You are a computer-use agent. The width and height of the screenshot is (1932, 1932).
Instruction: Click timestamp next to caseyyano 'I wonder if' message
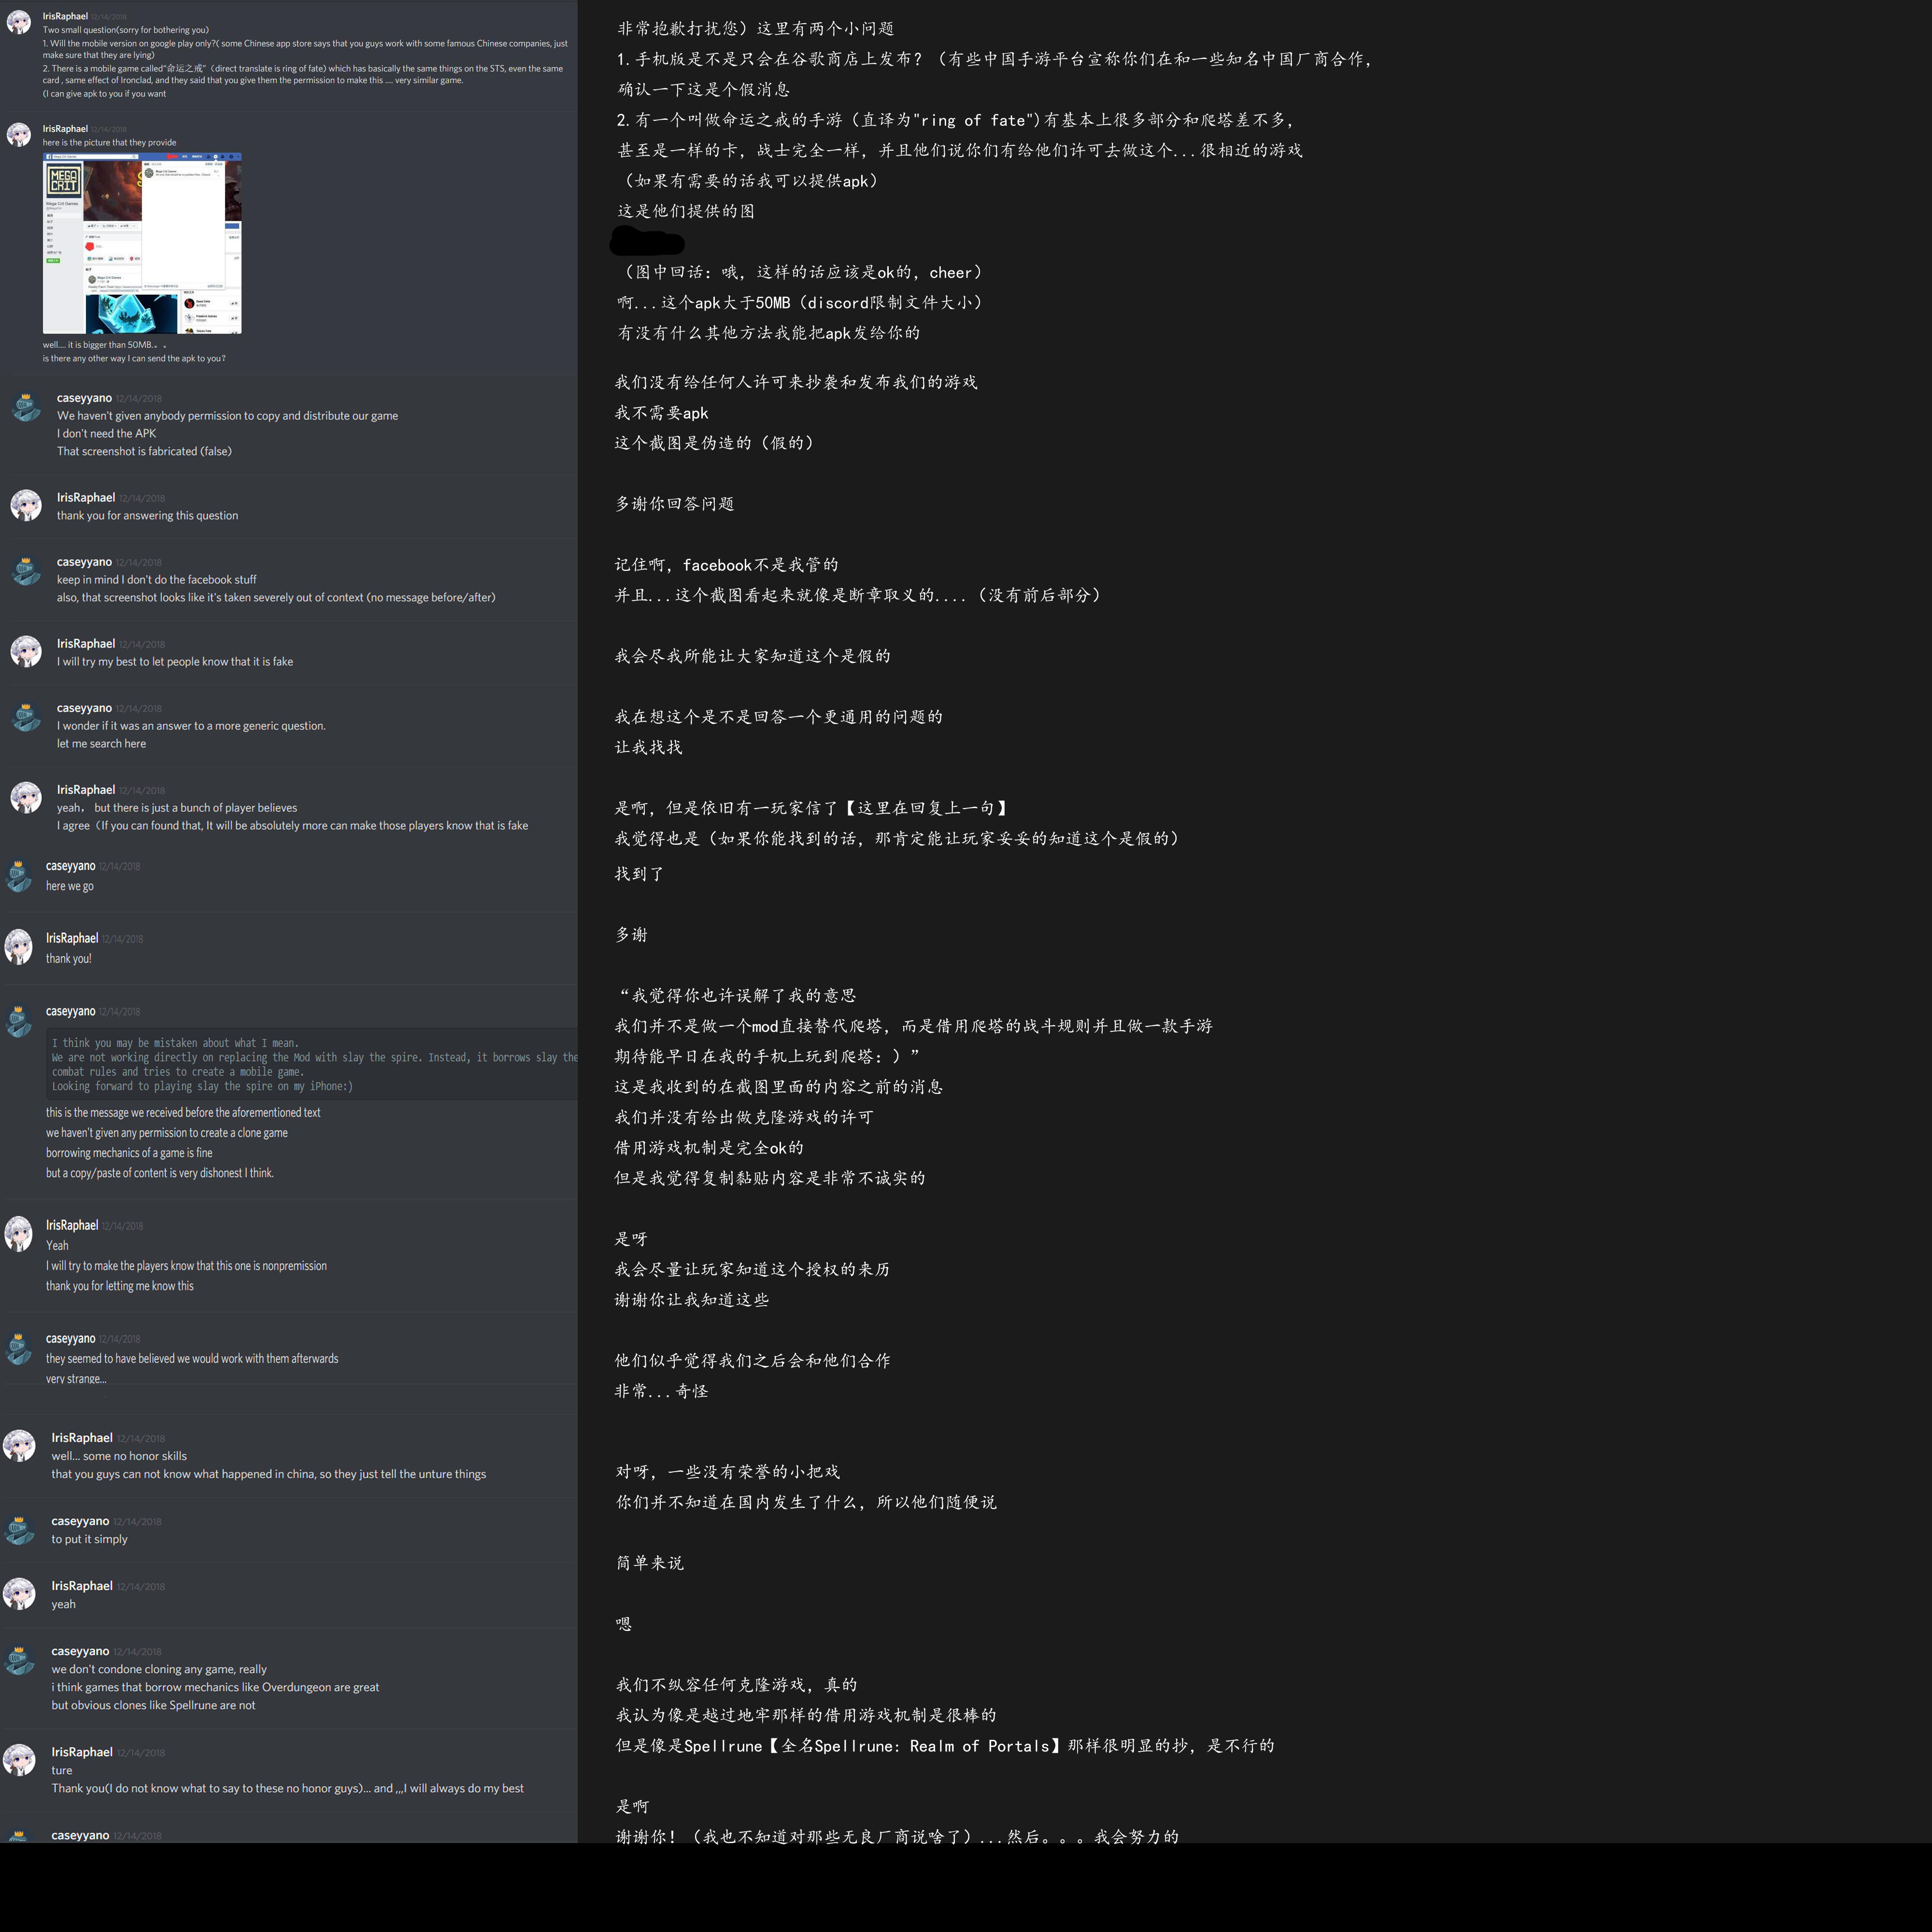[138, 709]
